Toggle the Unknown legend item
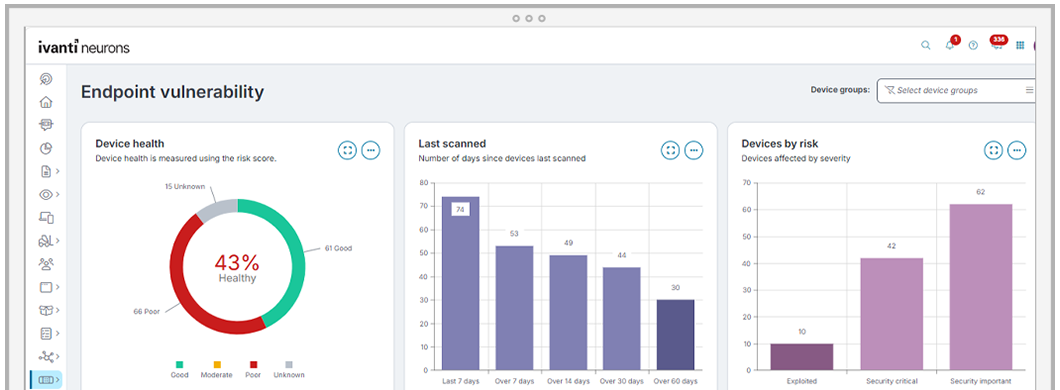The height and width of the screenshot is (390, 1060). click(289, 369)
